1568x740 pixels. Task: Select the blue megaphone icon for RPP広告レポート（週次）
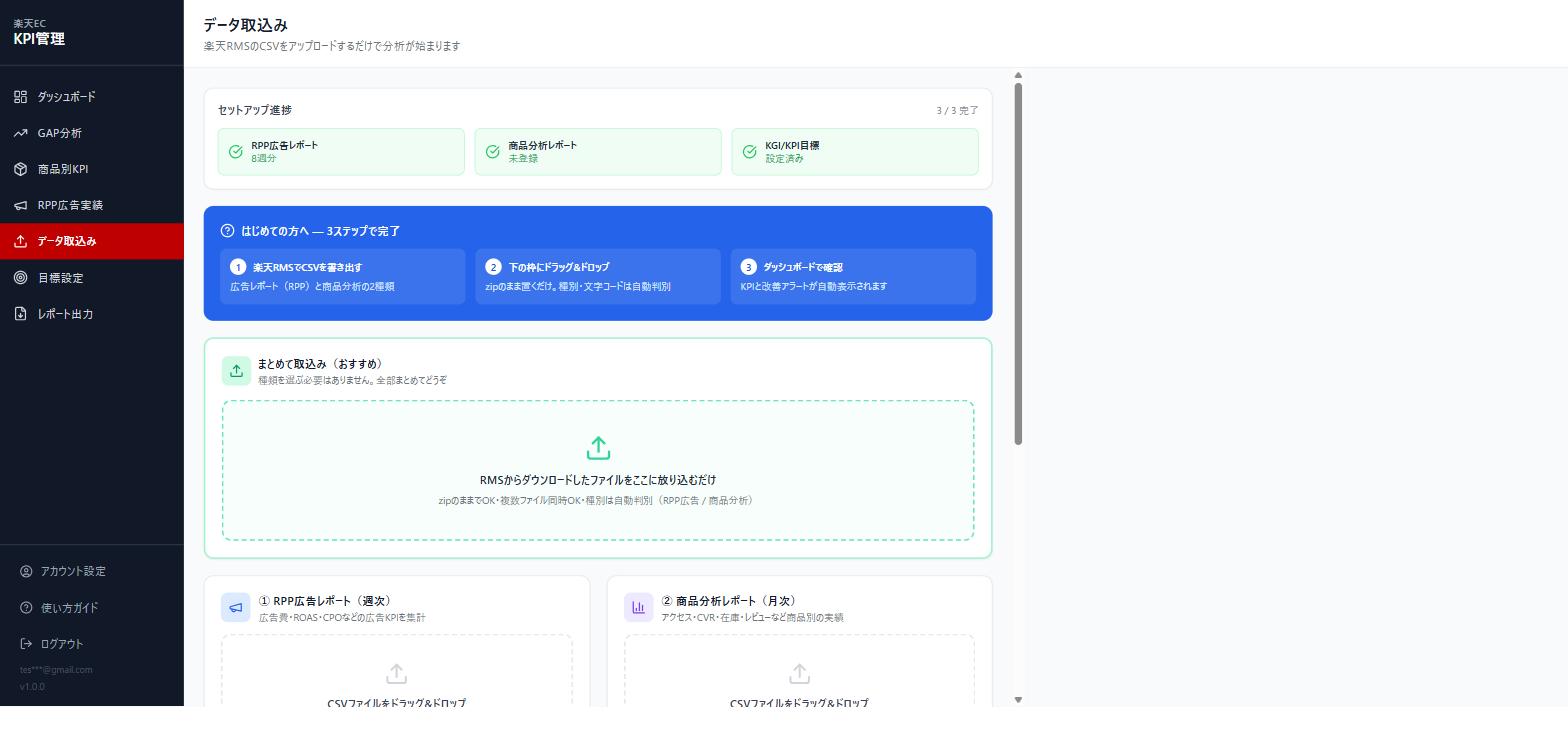236,607
